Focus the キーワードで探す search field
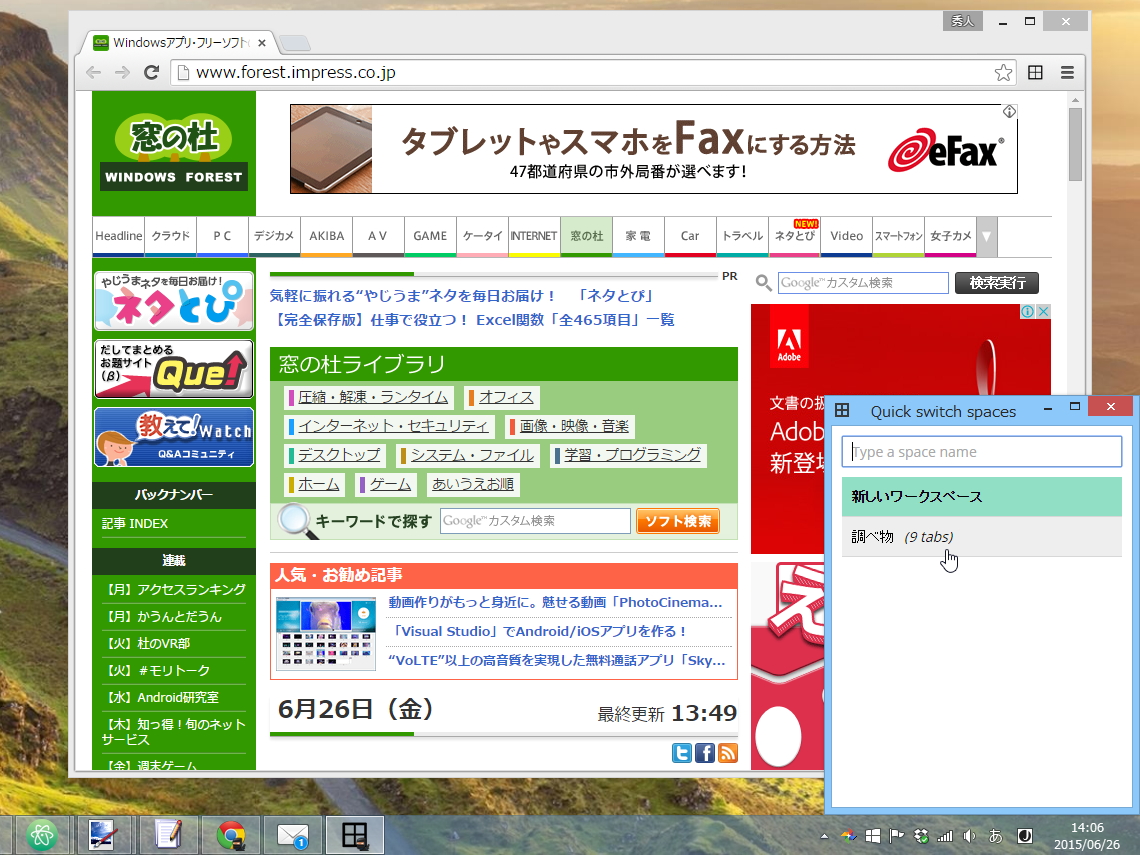The width and height of the screenshot is (1140, 855). click(x=535, y=521)
